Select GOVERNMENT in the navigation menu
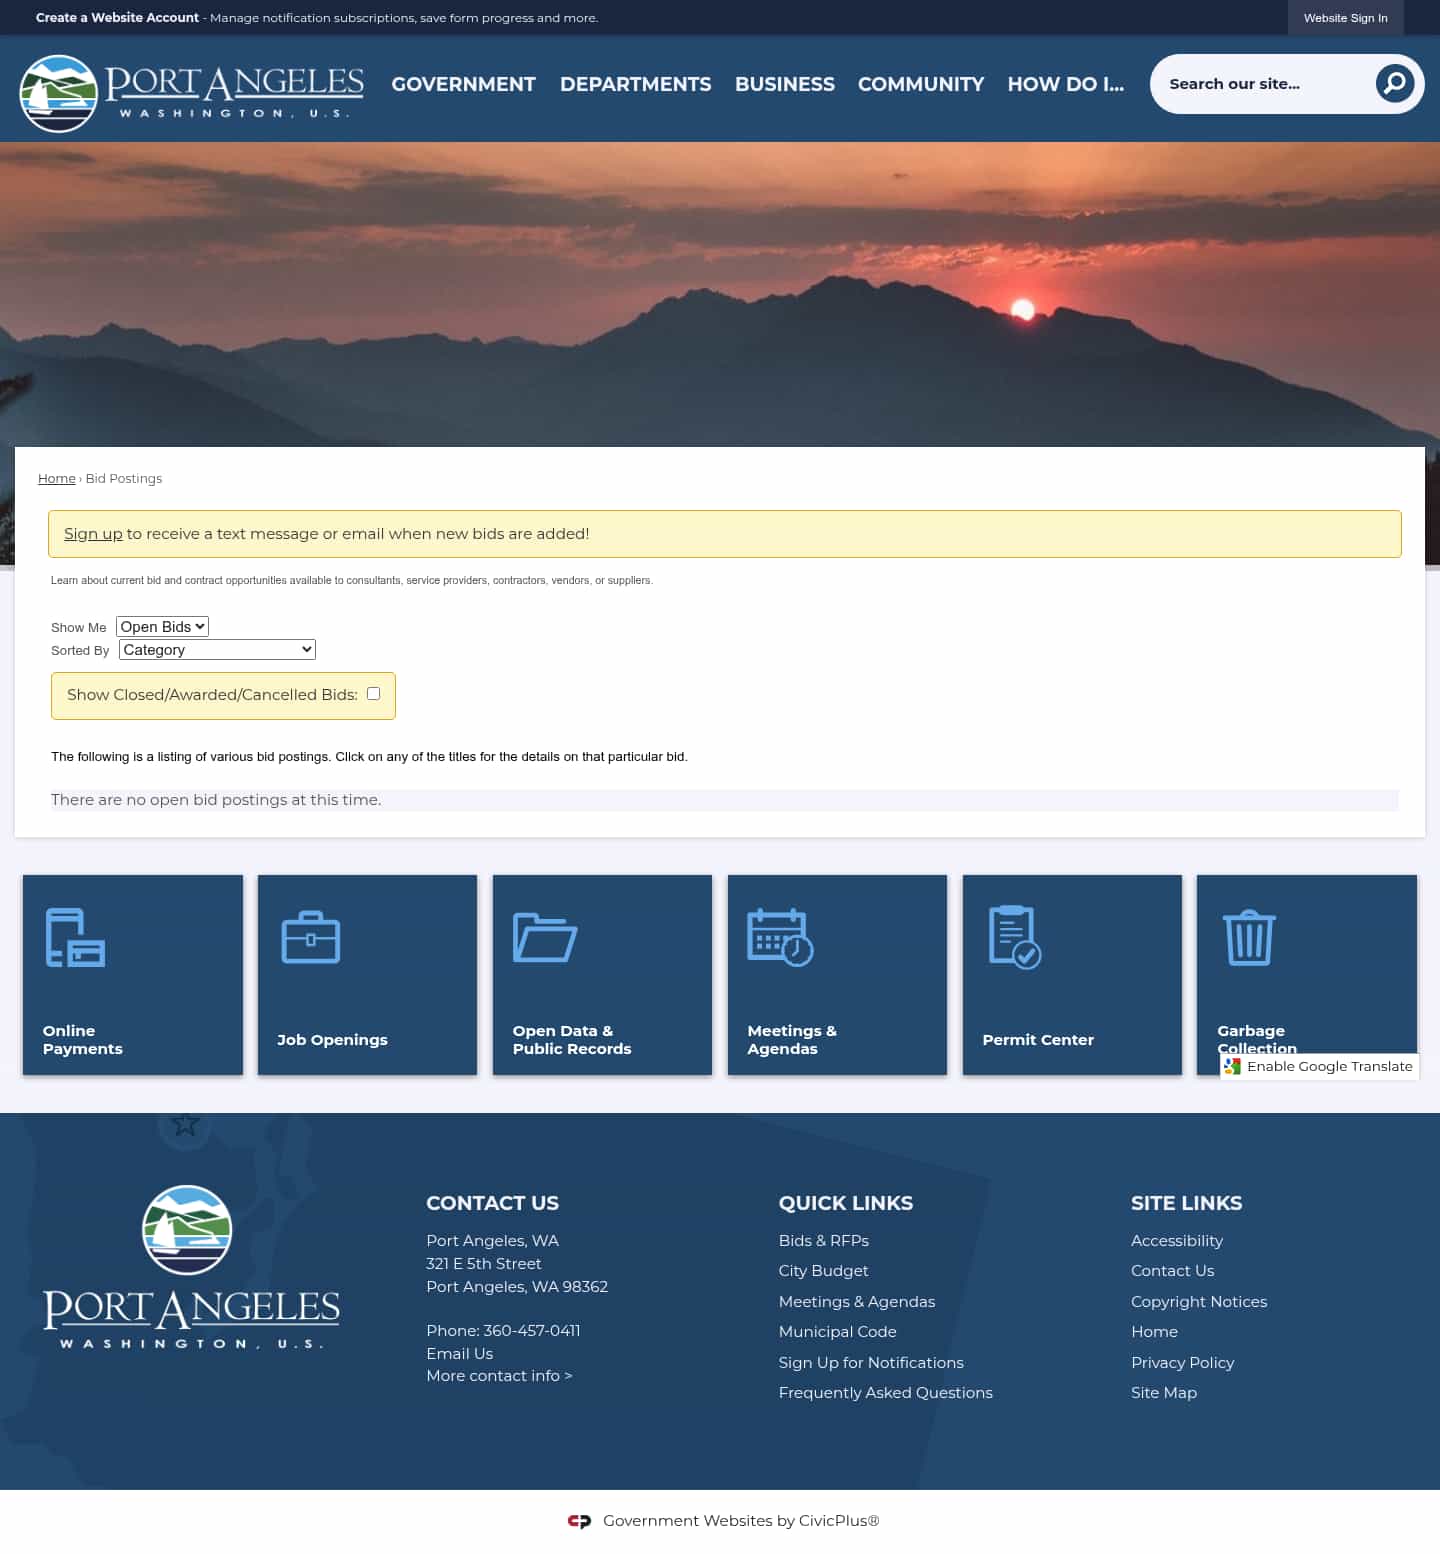This screenshot has width=1440, height=1554. [463, 85]
